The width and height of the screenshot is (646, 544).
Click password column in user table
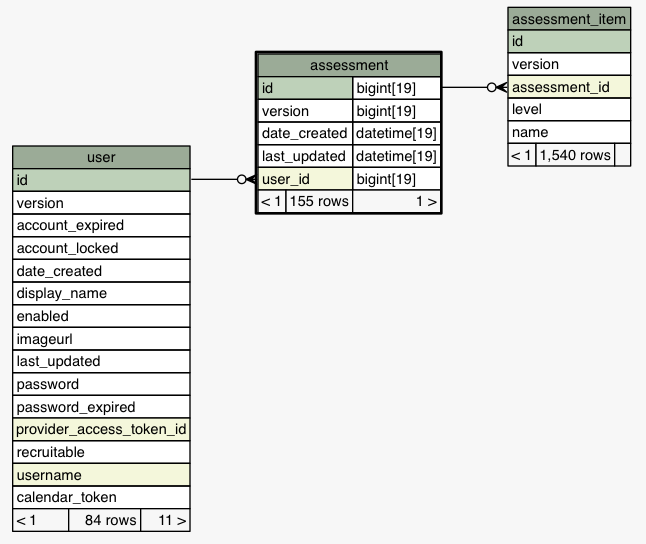point(101,384)
